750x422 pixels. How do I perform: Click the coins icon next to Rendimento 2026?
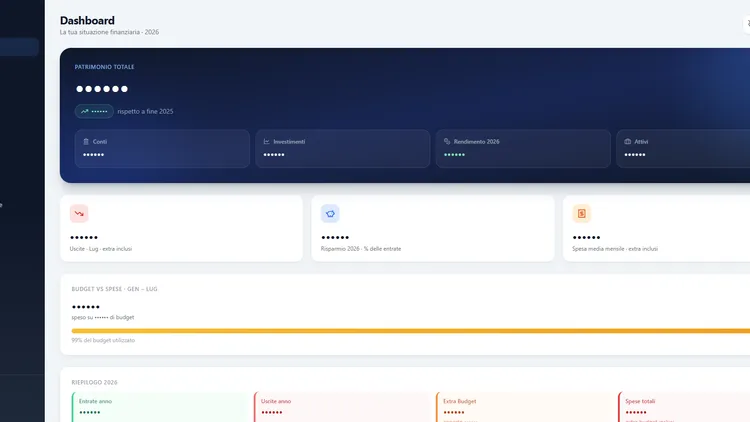coord(447,142)
